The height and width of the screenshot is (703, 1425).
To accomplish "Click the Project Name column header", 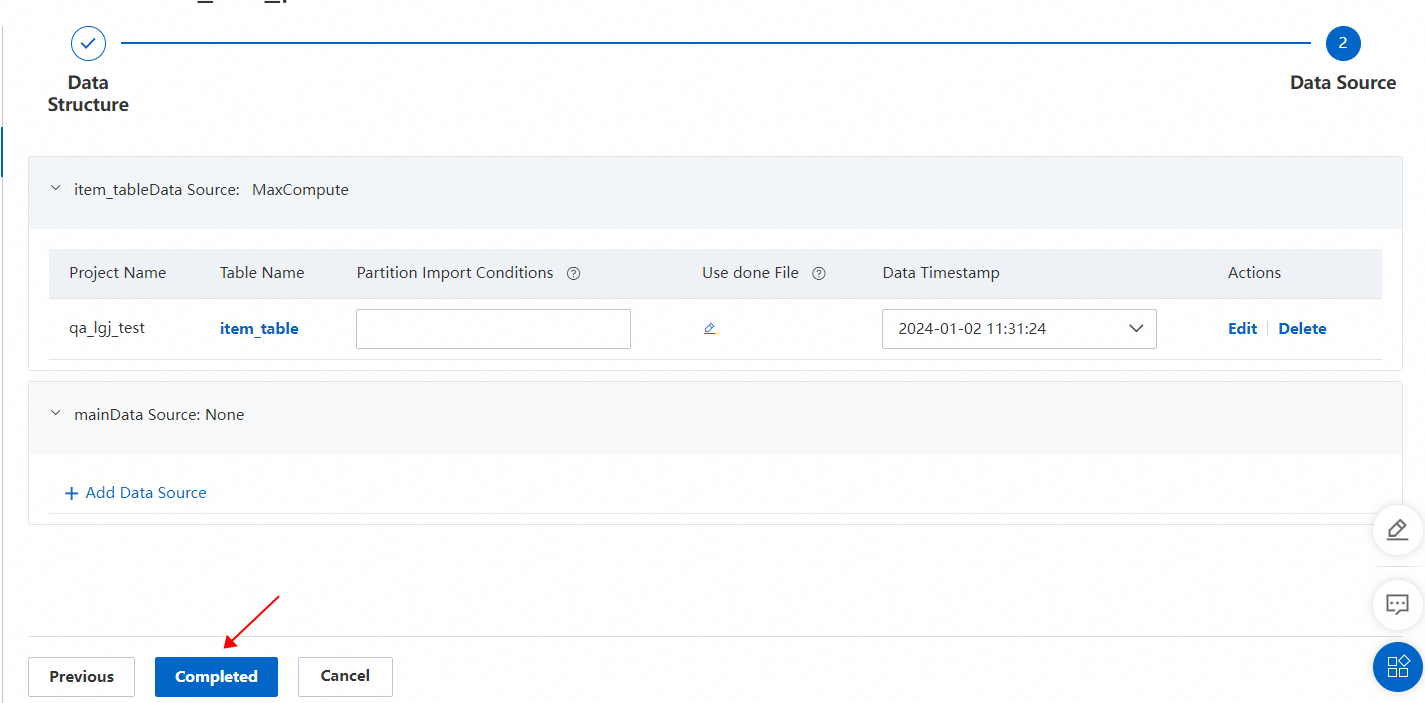I will (x=118, y=273).
